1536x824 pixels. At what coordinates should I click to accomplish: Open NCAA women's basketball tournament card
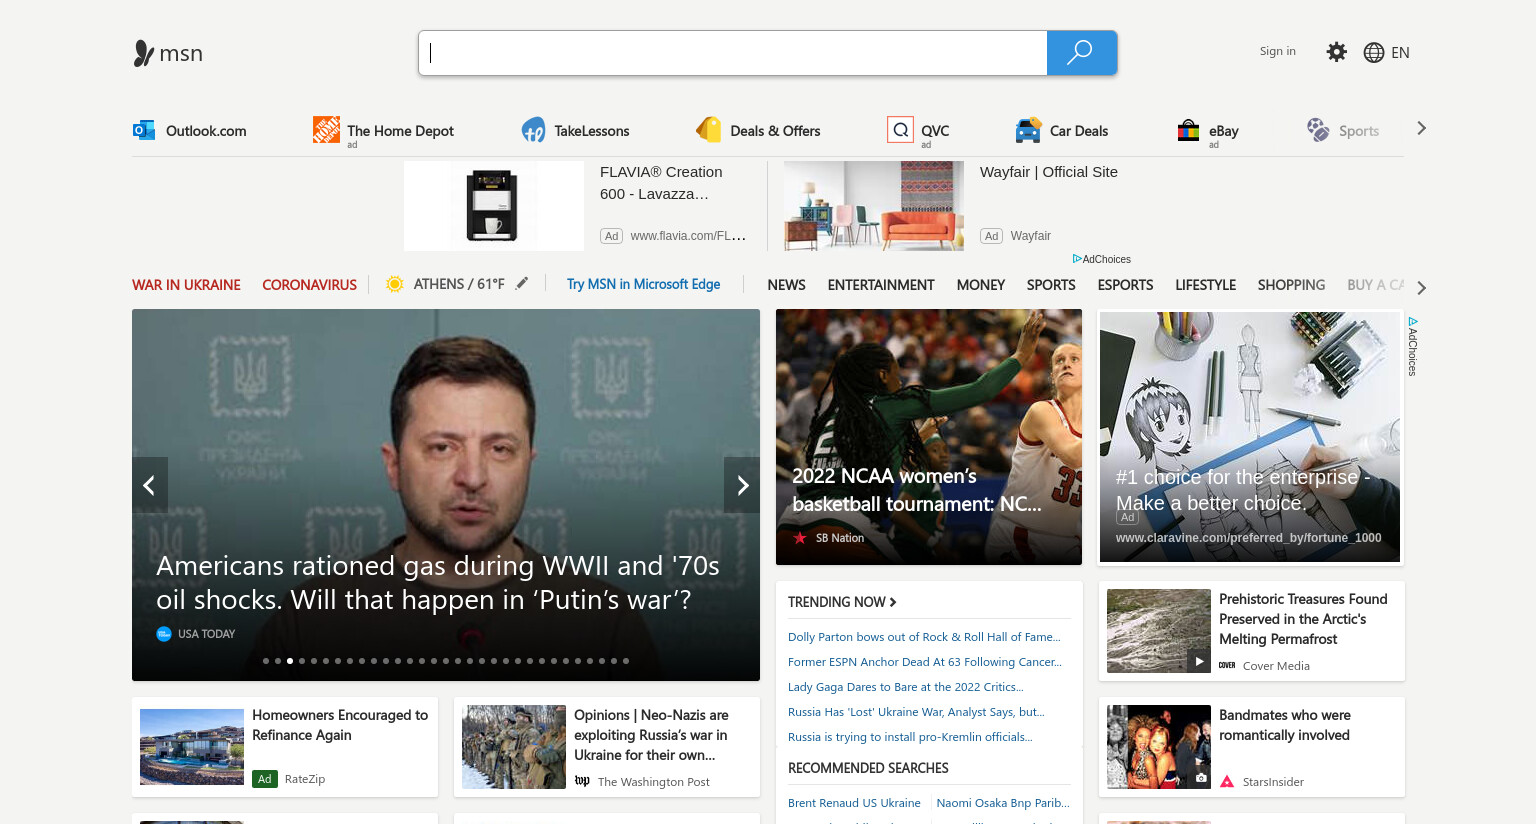click(929, 437)
